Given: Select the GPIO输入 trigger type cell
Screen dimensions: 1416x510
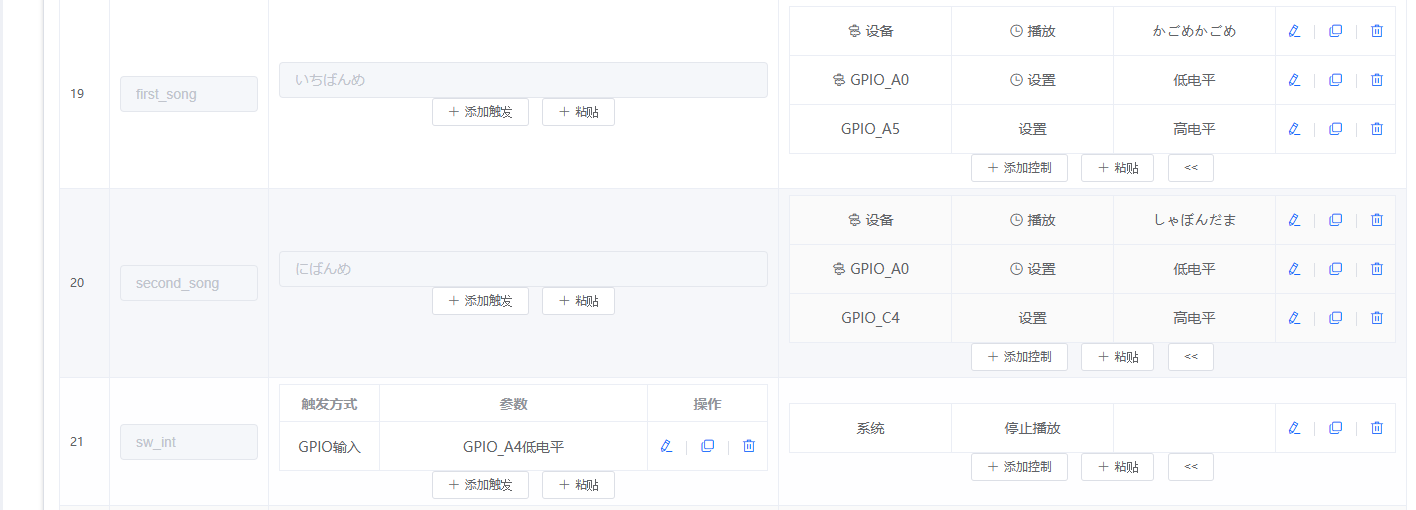Looking at the screenshot, I should coord(329,447).
